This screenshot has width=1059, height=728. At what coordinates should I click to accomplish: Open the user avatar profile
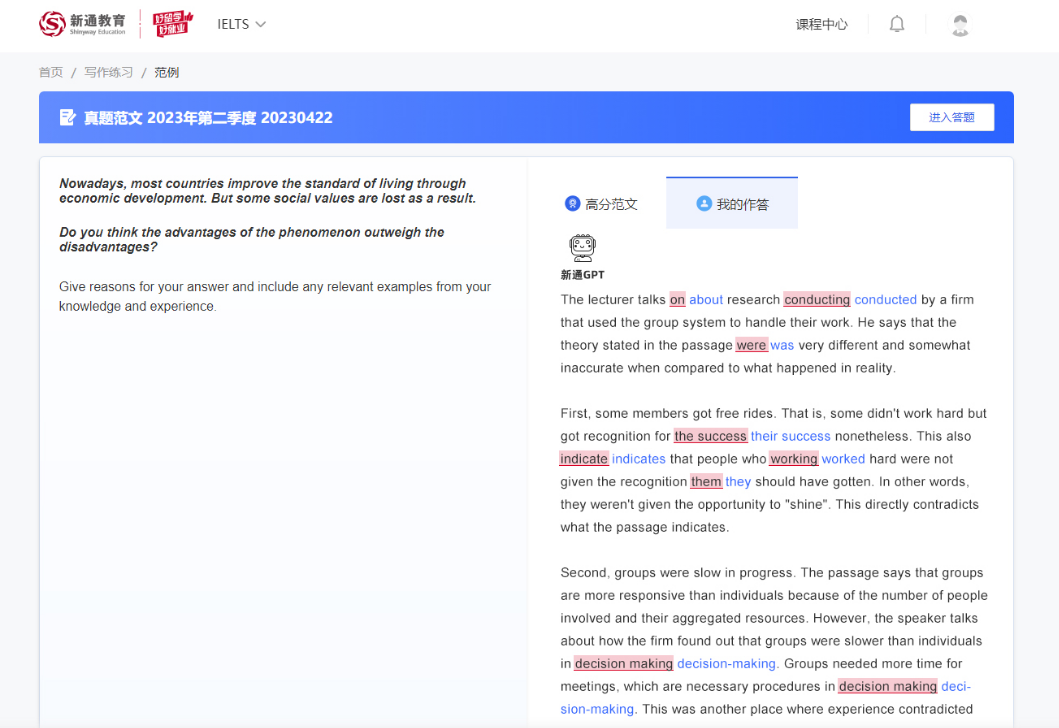click(960, 24)
